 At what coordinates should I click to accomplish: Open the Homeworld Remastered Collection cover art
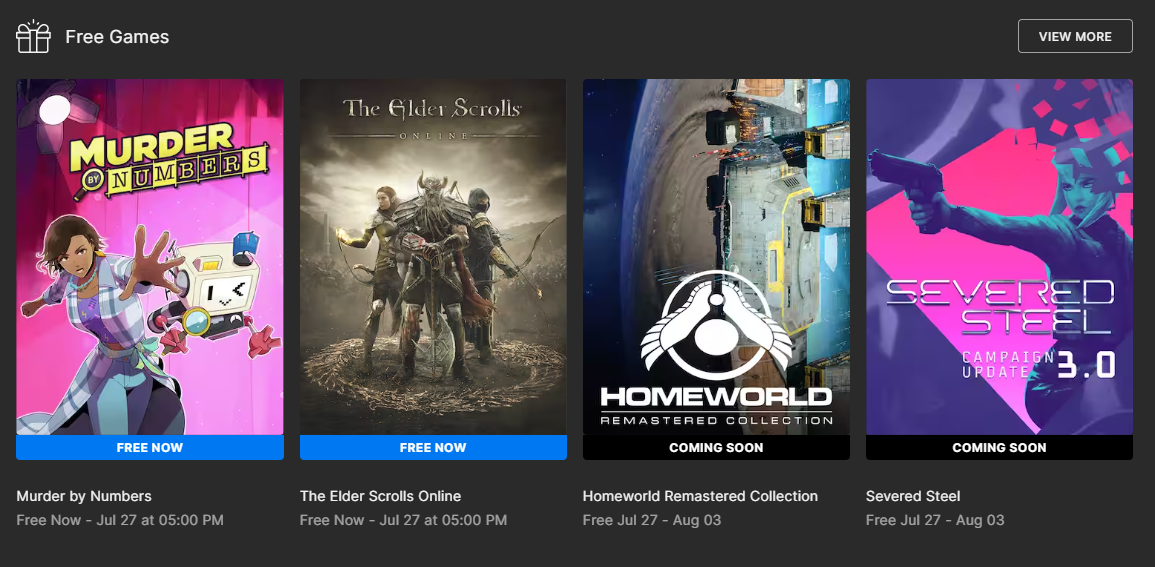(716, 257)
